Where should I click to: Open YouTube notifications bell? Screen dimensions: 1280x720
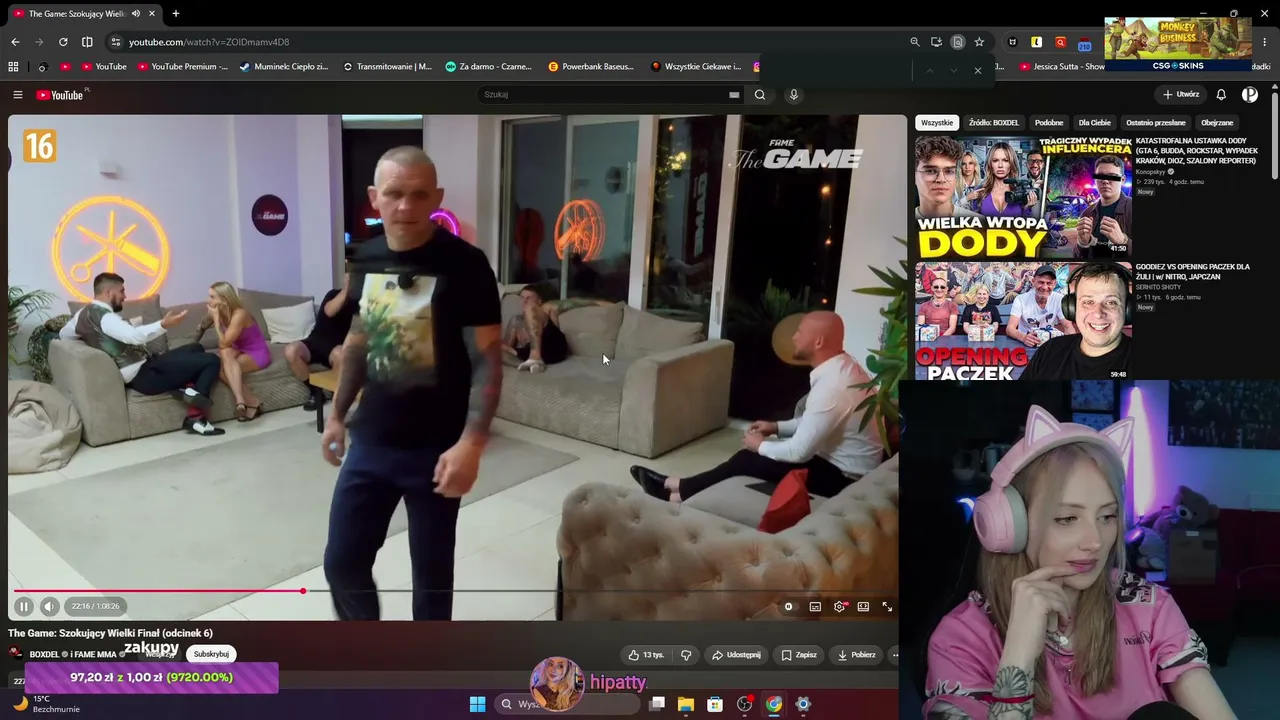tap(1221, 95)
